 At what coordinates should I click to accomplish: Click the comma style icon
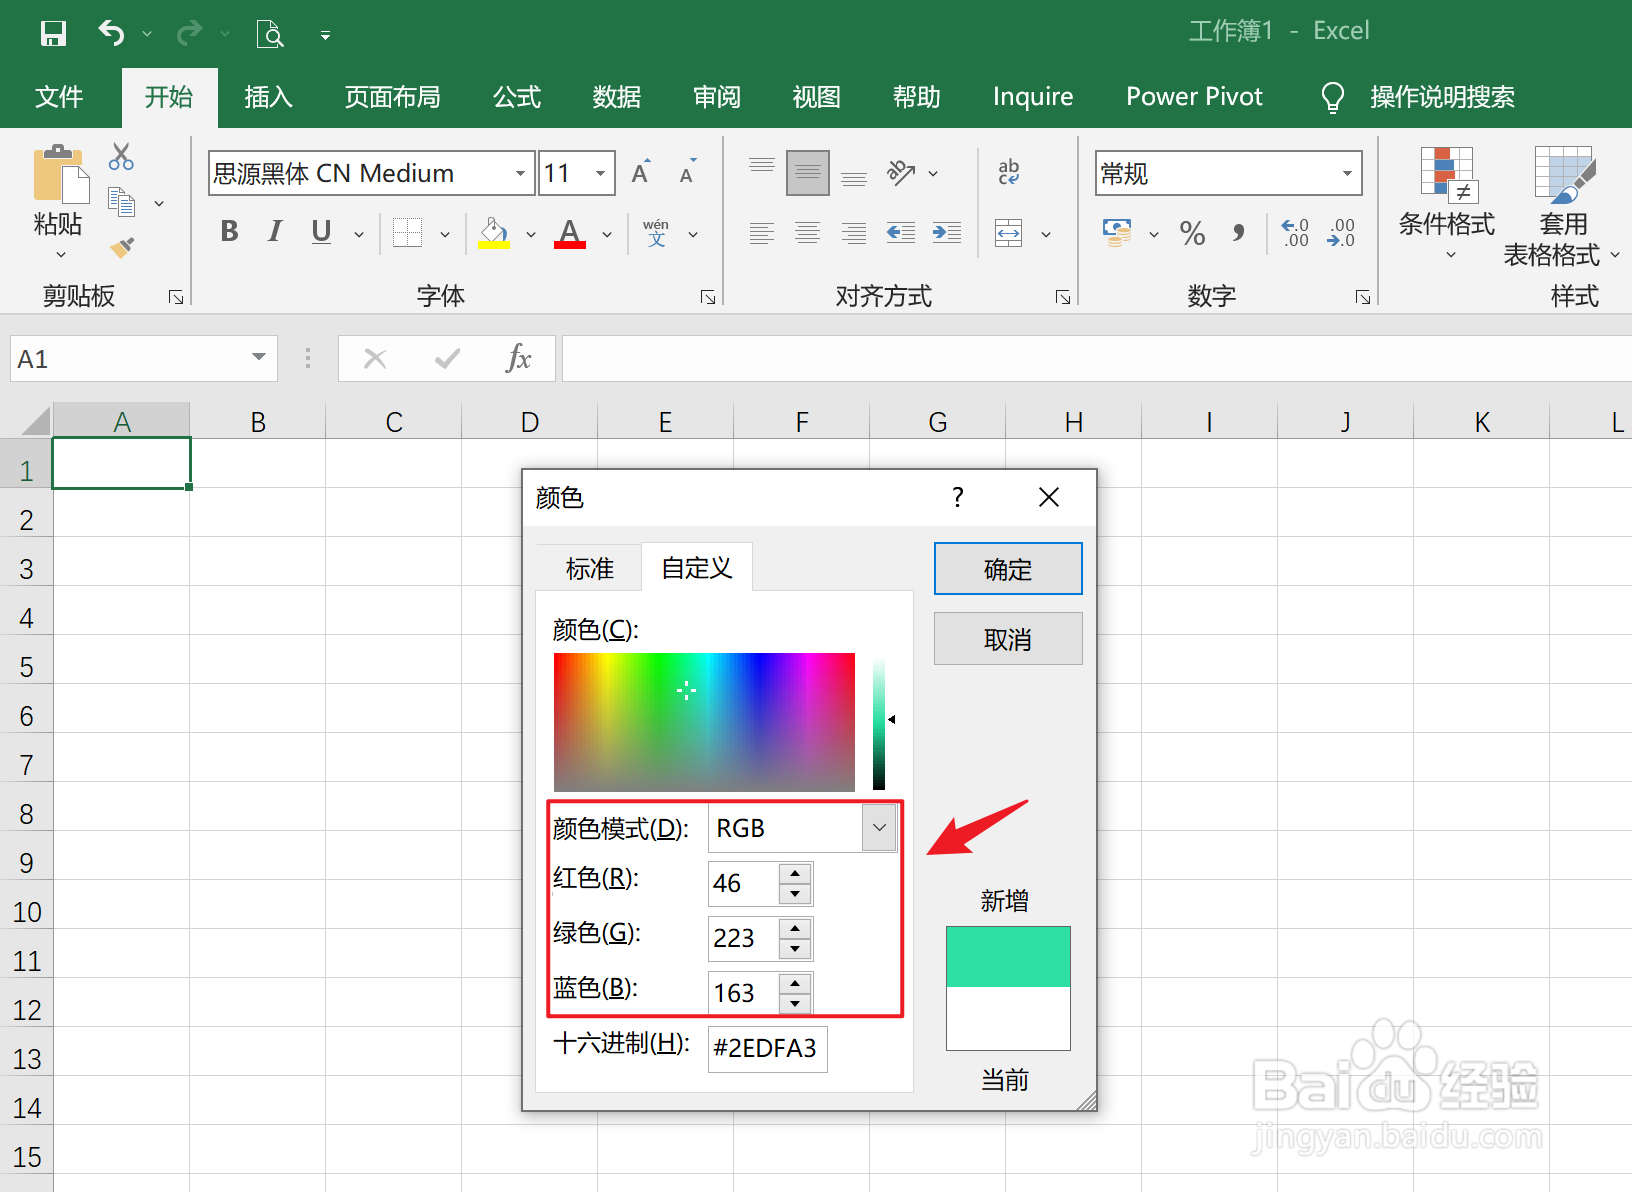click(1239, 233)
